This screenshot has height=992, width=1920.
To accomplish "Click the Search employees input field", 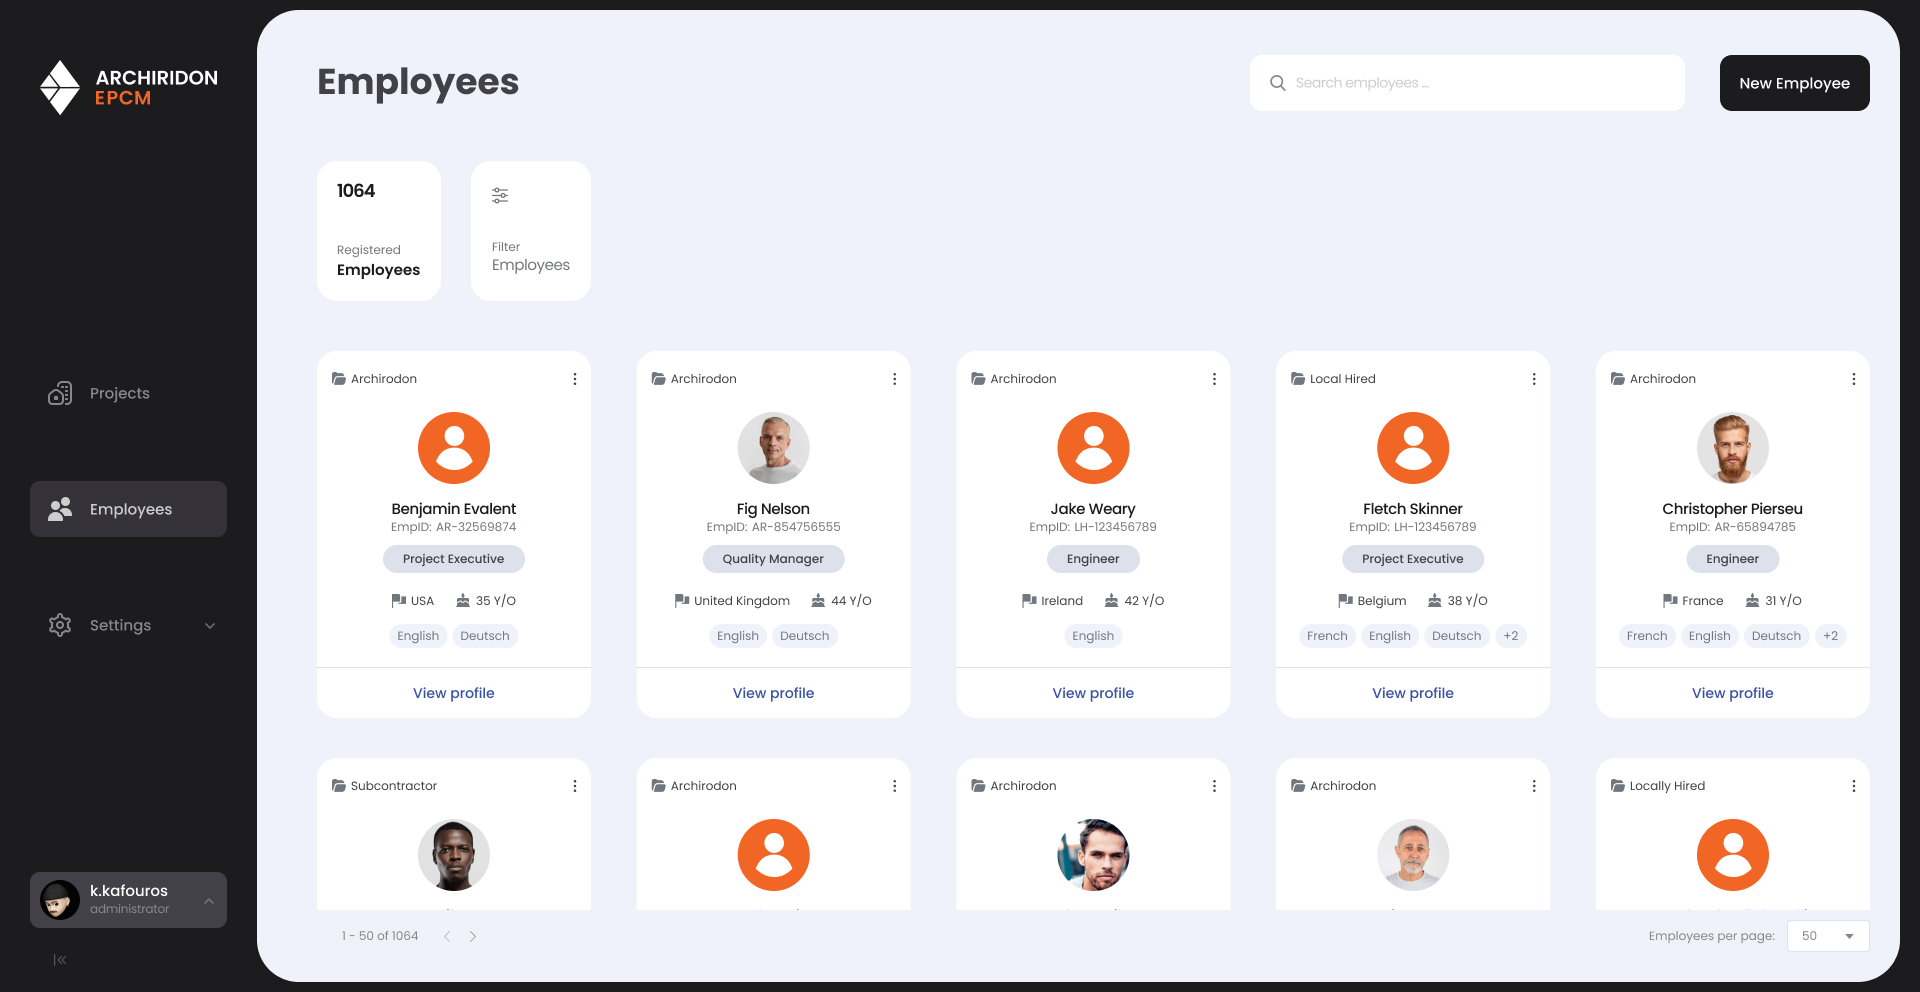I will click(1480, 83).
